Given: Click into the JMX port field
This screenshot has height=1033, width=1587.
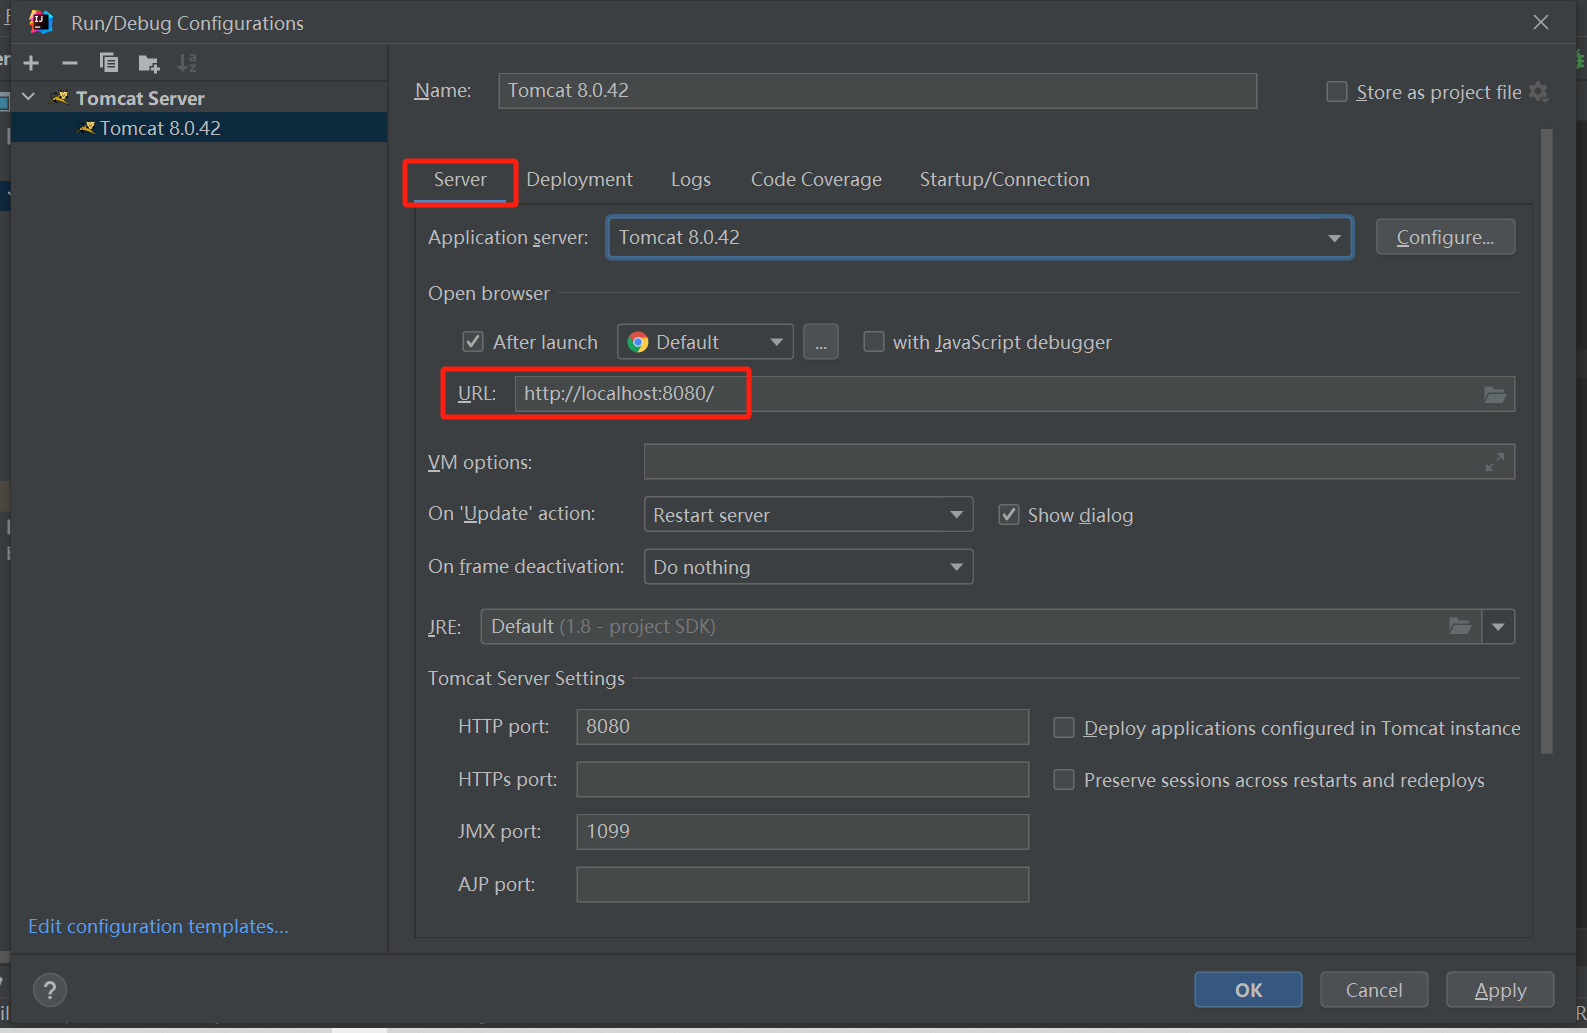Looking at the screenshot, I should (x=802, y=832).
